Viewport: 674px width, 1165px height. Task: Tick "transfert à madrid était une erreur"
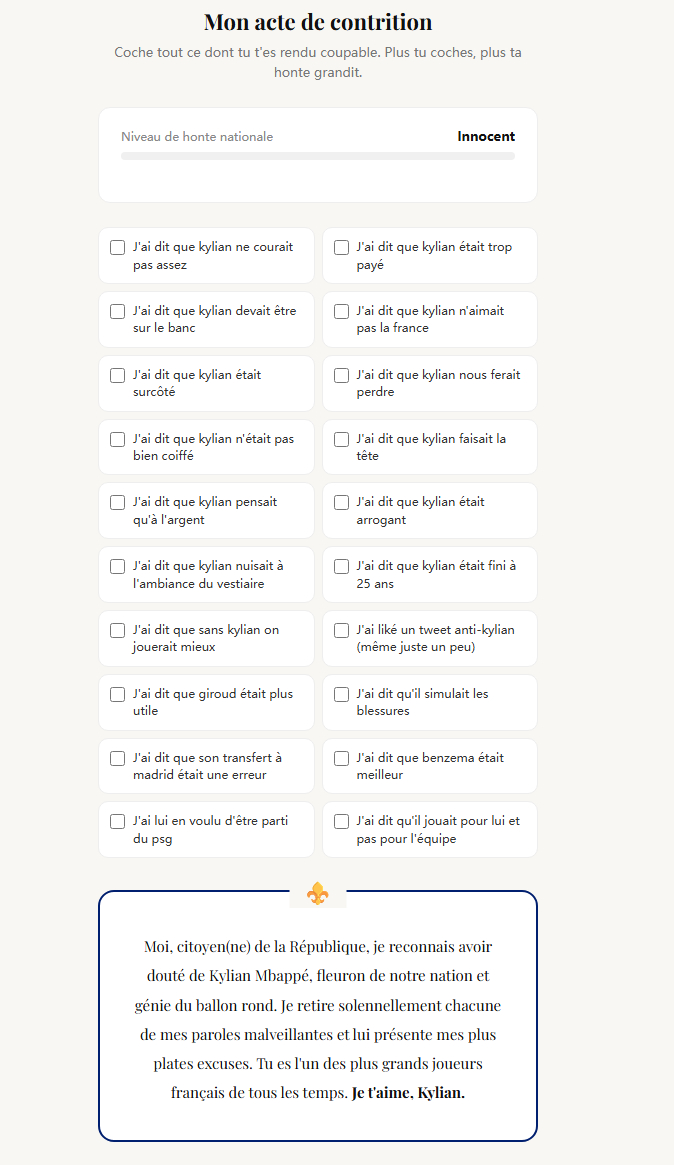tap(117, 758)
